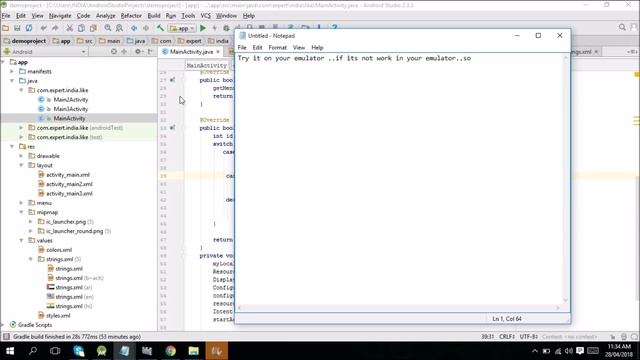Click the Copy toolbar icon
This screenshot has width=640, height=360.
coord(81,28)
